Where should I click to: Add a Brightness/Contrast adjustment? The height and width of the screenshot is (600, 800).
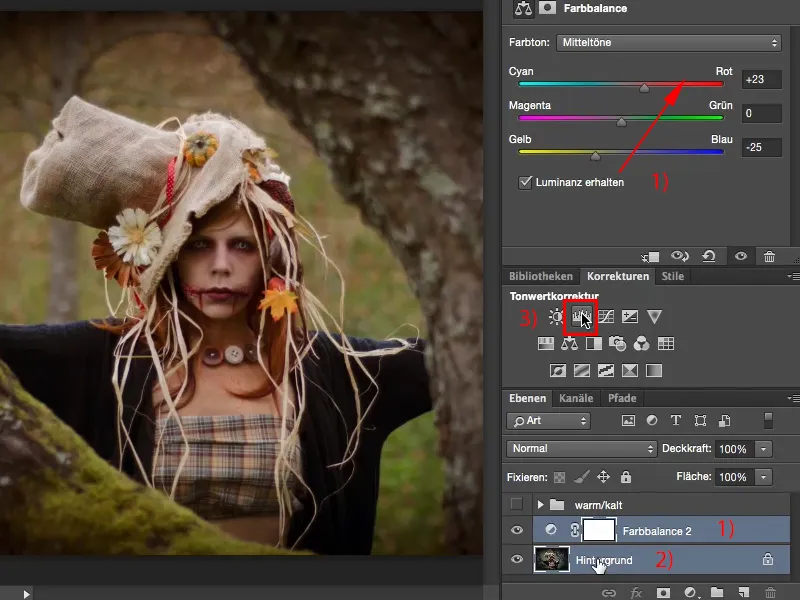[556, 317]
